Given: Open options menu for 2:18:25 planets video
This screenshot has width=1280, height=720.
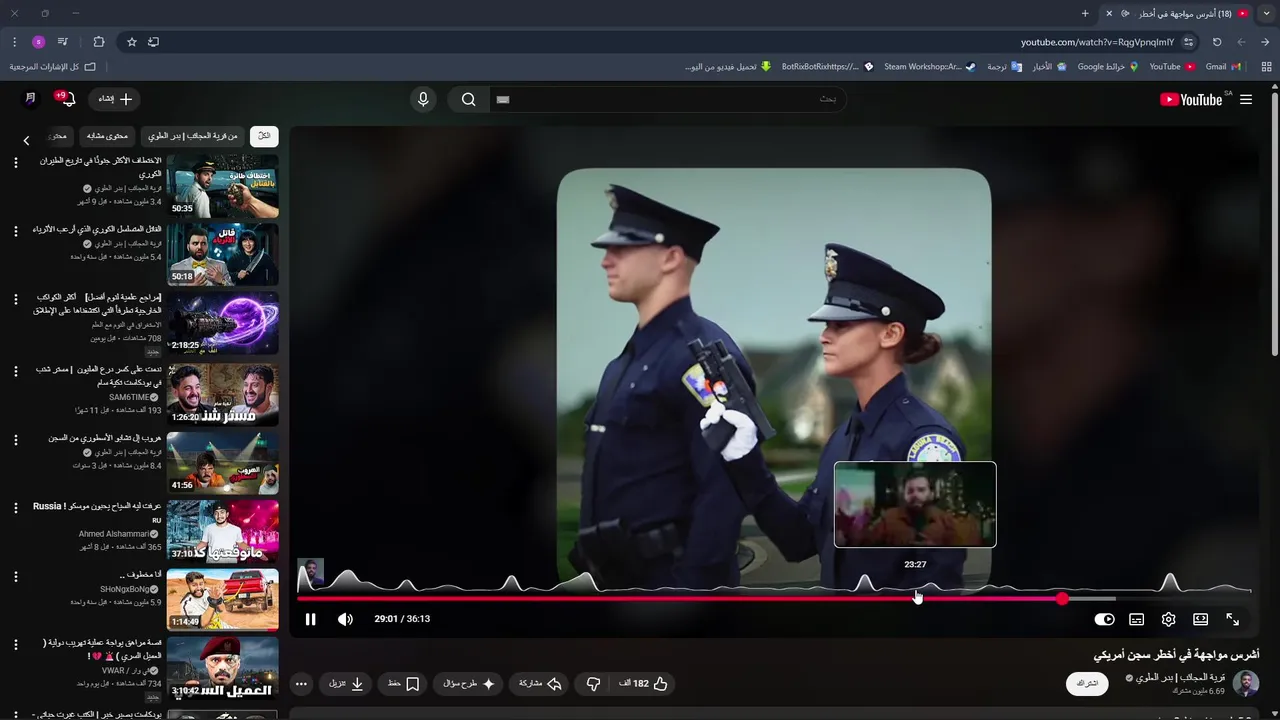Looking at the screenshot, I should pyautogui.click(x=15, y=299).
